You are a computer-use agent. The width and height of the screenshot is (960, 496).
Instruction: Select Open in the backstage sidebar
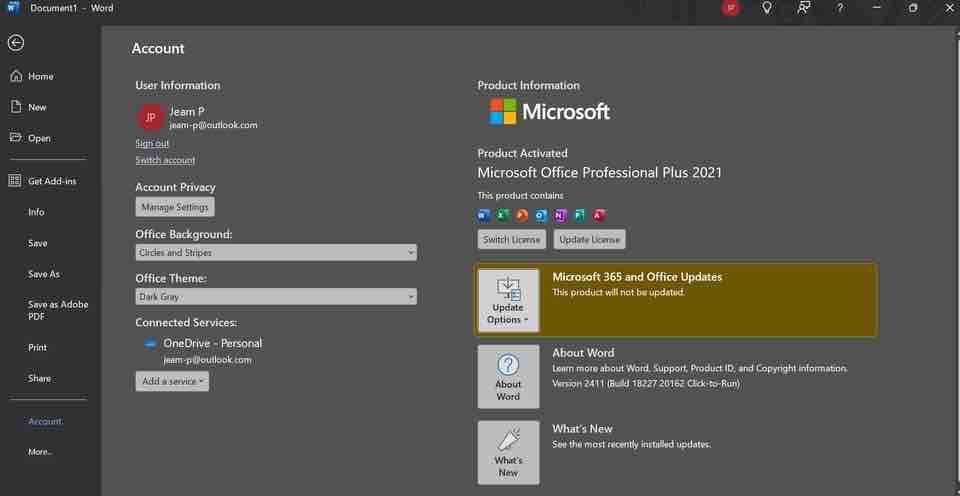click(39, 138)
